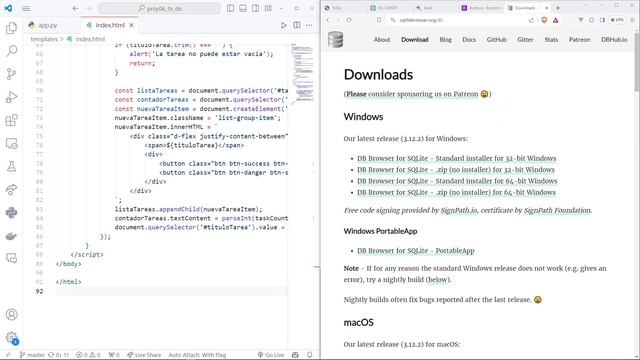Close the index.html editor tab
This screenshot has width=640, height=360.
click(x=131, y=25)
